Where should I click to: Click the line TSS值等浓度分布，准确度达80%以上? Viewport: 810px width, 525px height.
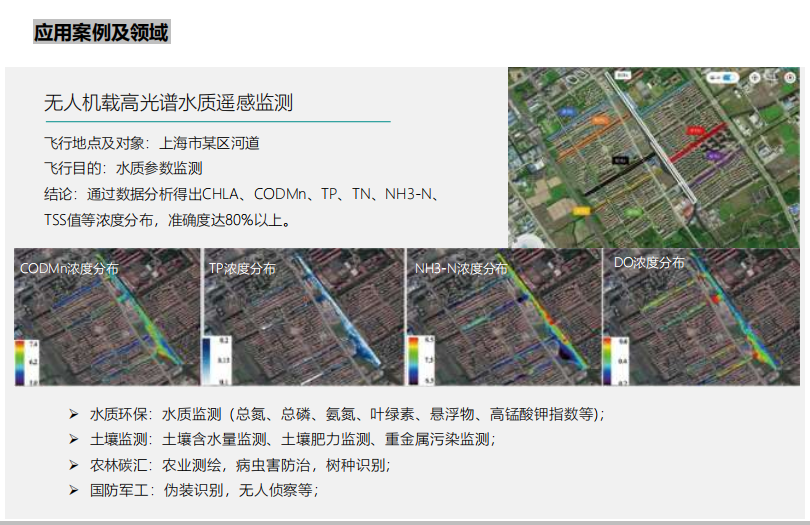[x=168, y=220]
